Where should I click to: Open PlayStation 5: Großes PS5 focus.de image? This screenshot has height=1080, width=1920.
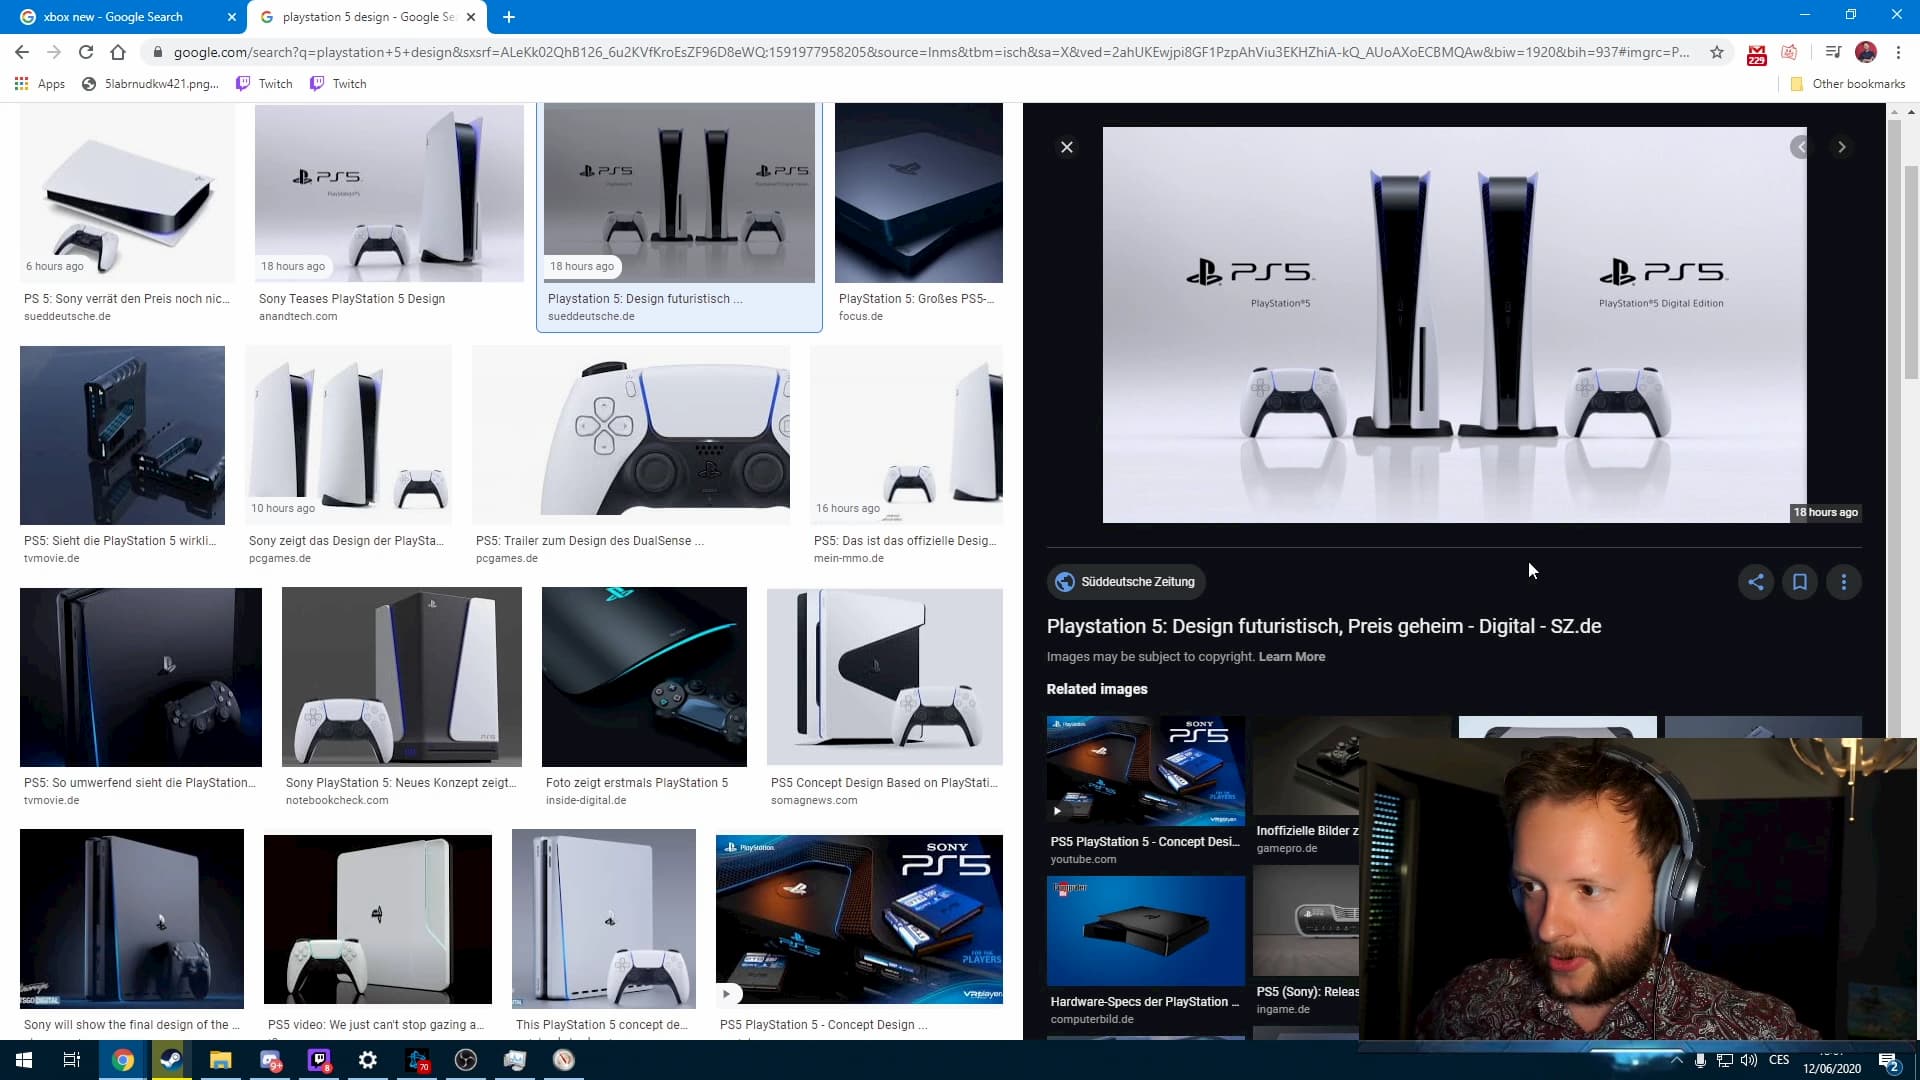coord(919,193)
